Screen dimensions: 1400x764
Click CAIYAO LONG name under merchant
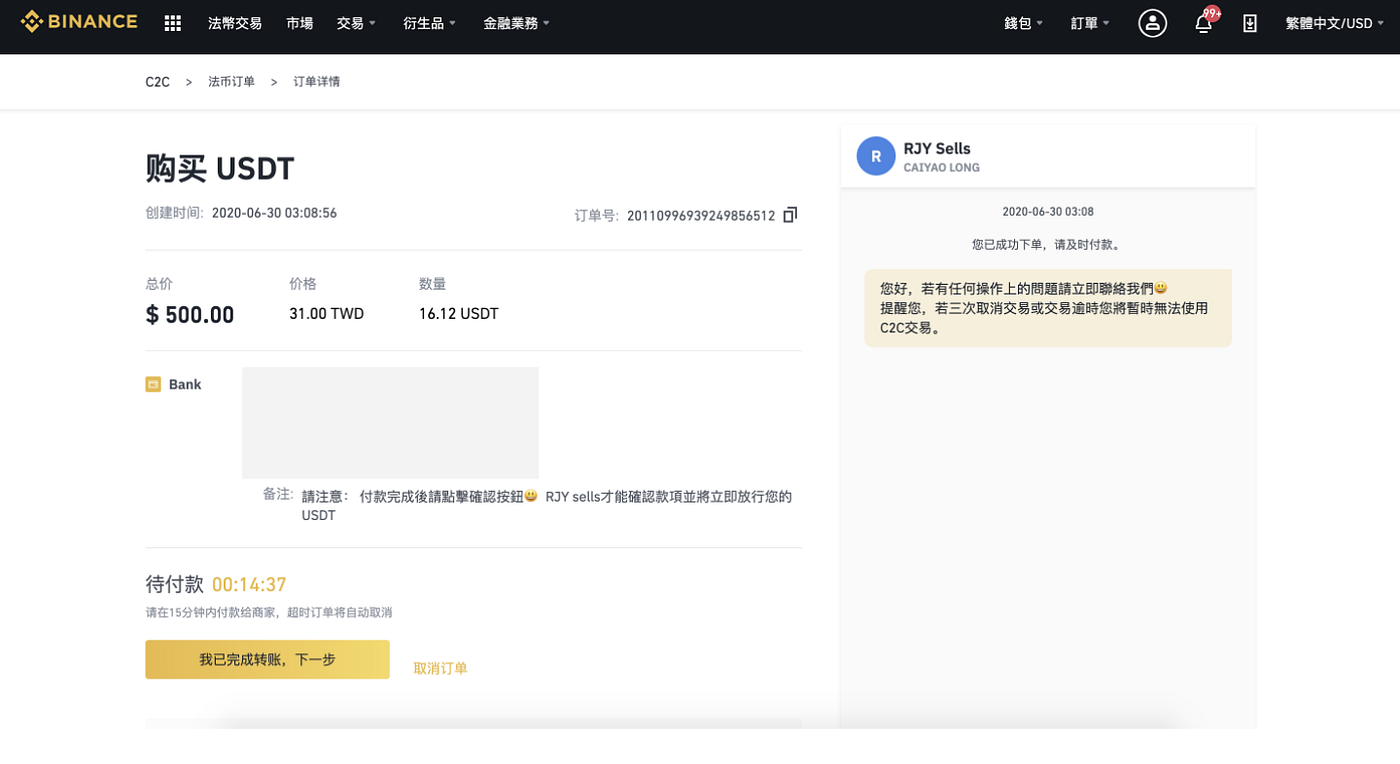click(x=941, y=168)
